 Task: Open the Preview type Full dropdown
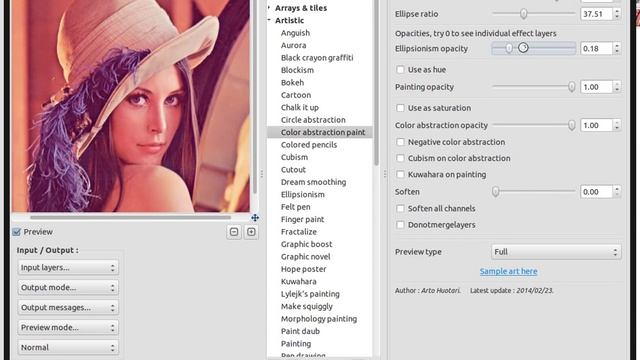click(x=556, y=252)
